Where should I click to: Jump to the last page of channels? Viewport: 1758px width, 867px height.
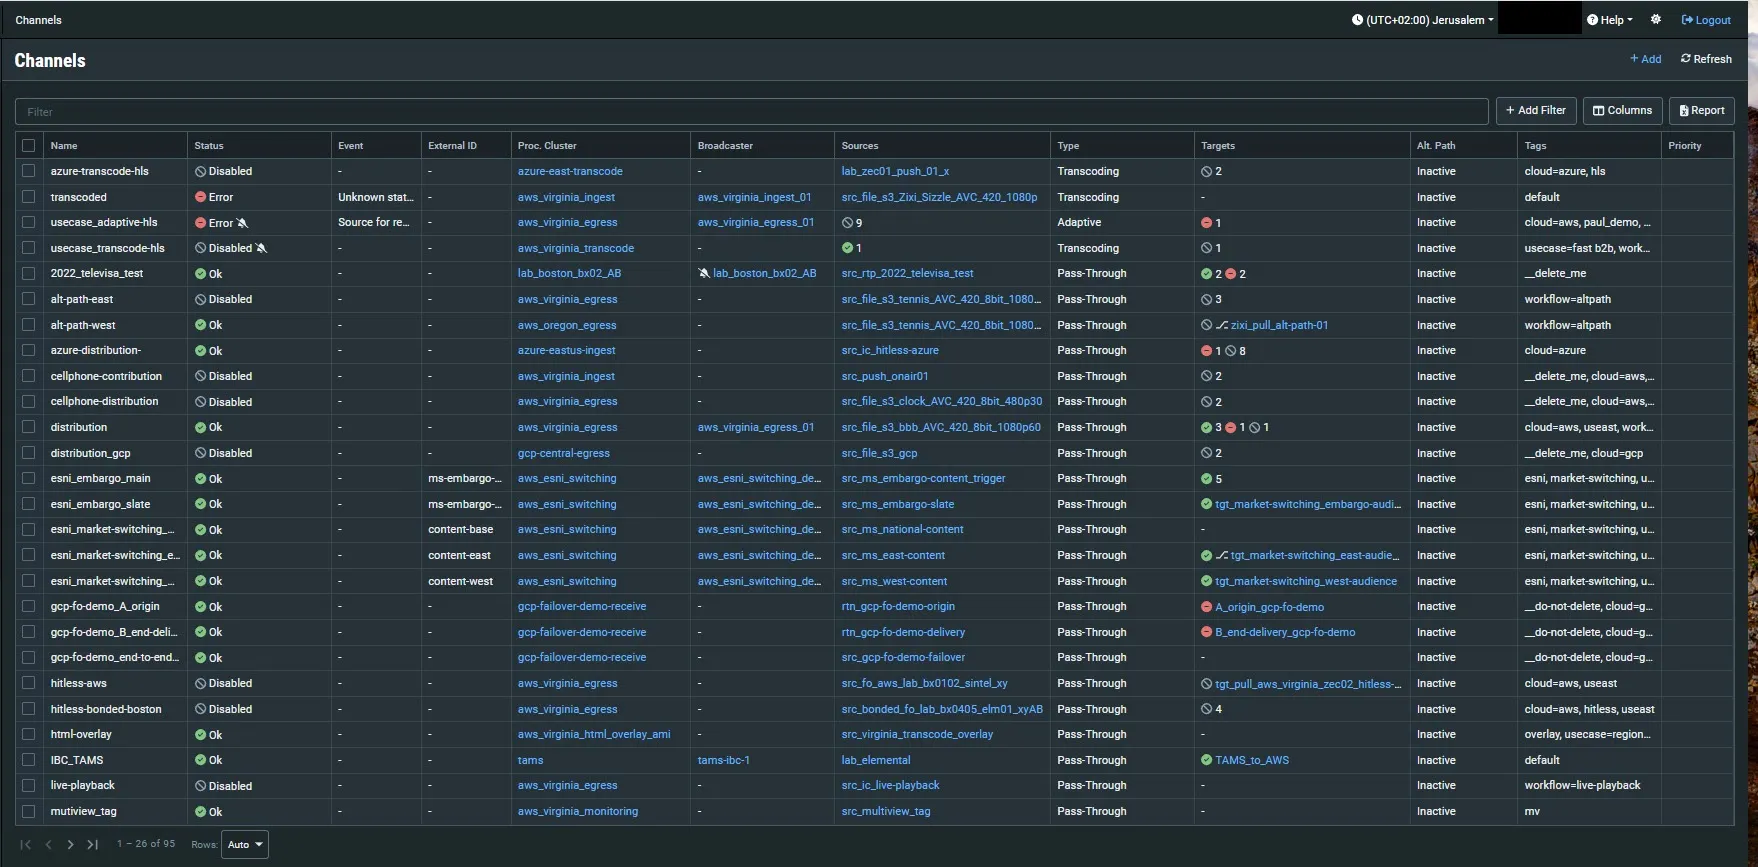(92, 845)
